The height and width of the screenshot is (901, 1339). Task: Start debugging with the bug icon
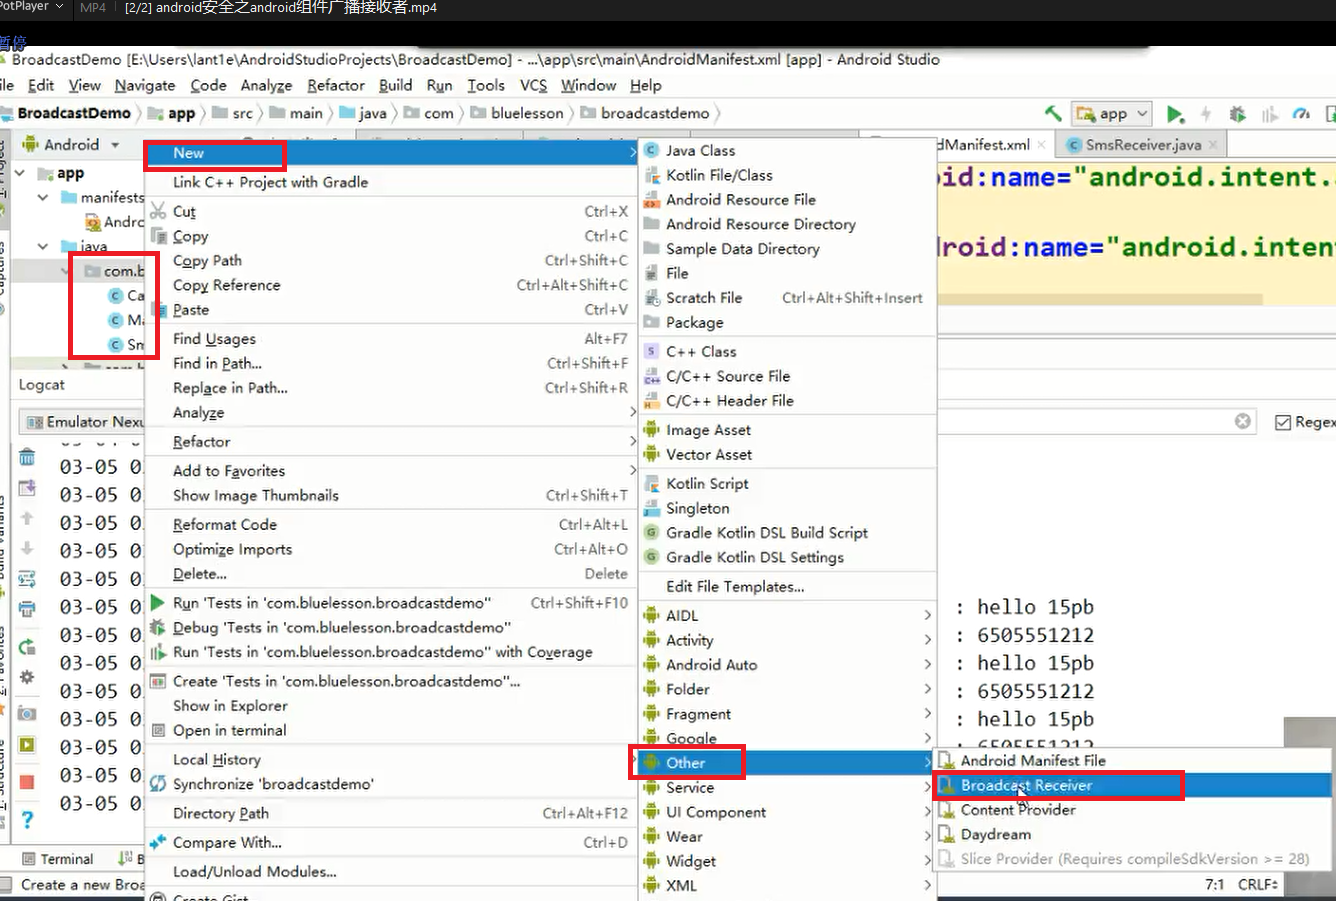point(1238,114)
